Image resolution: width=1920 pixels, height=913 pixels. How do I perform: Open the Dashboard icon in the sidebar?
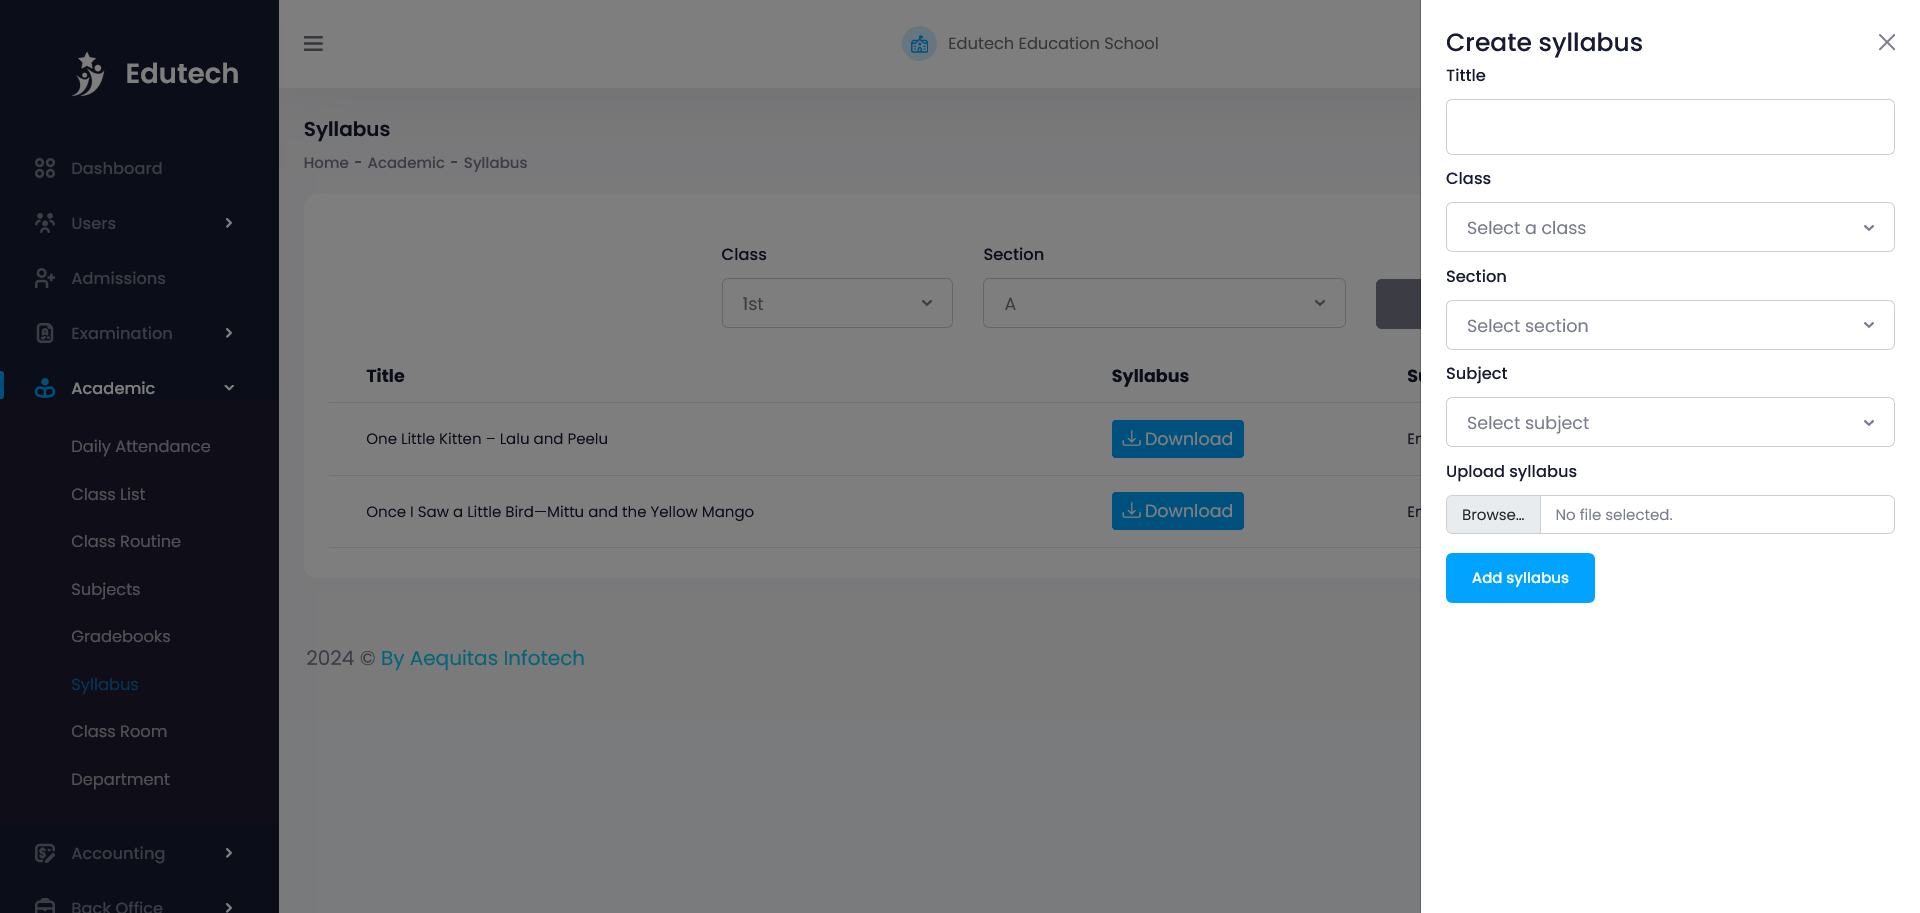click(45, 168)
